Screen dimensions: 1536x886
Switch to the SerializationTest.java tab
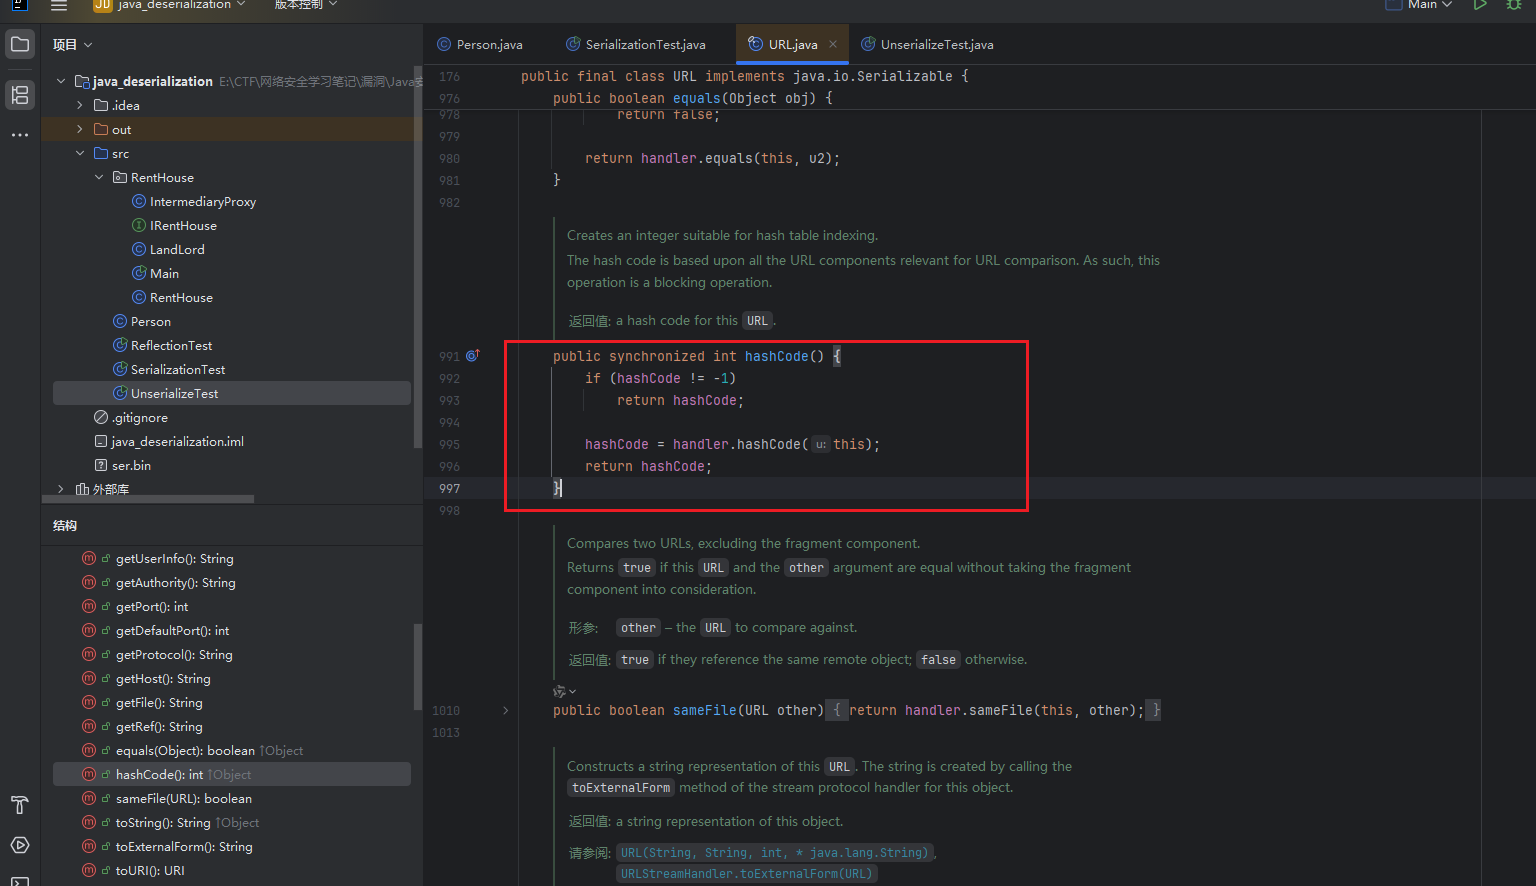tap(645, 45)
